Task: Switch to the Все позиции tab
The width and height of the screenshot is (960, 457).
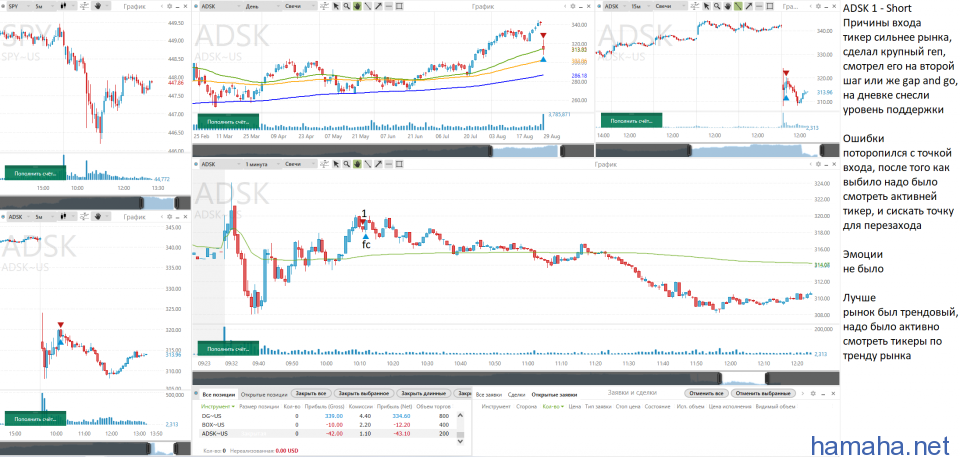Action: [x=218, y=395]
